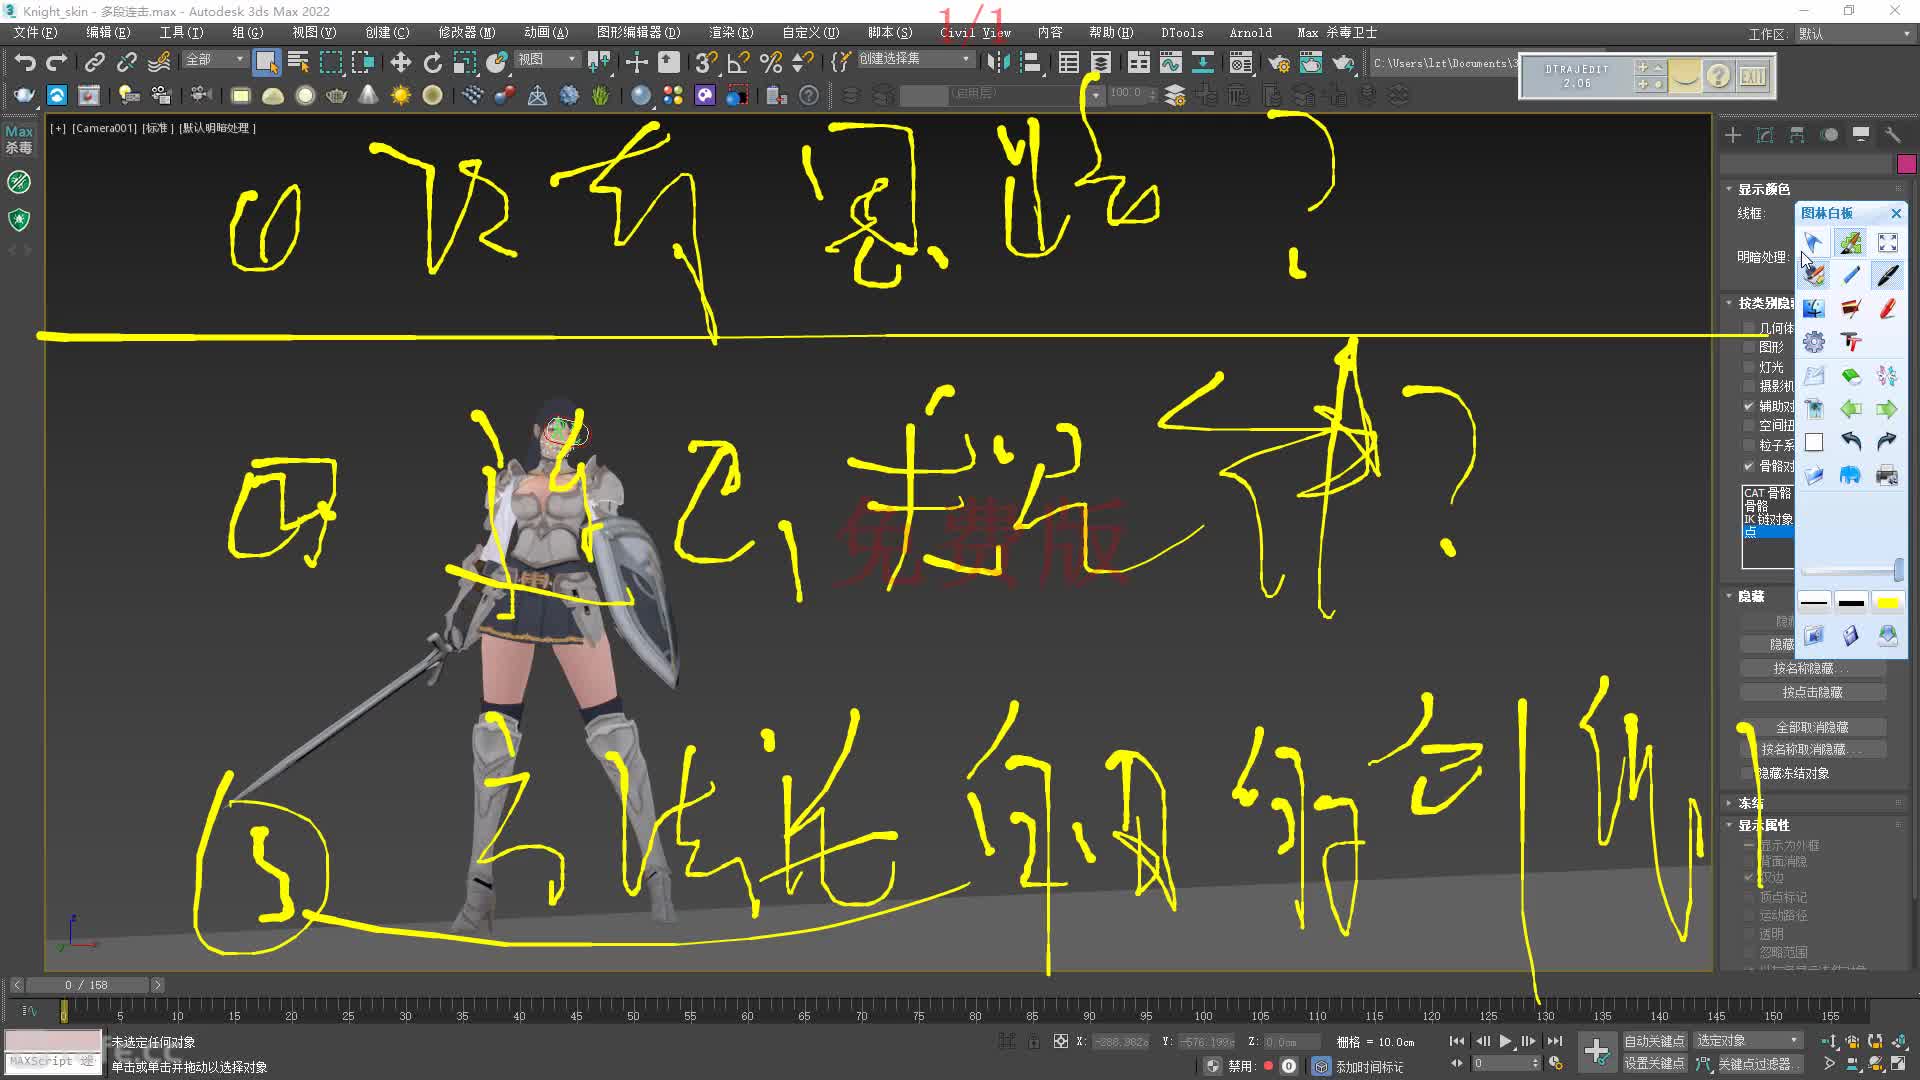Click the DTrajEdit EXIT button
The image size is (1920, 1080).
tap(1752, 76)
